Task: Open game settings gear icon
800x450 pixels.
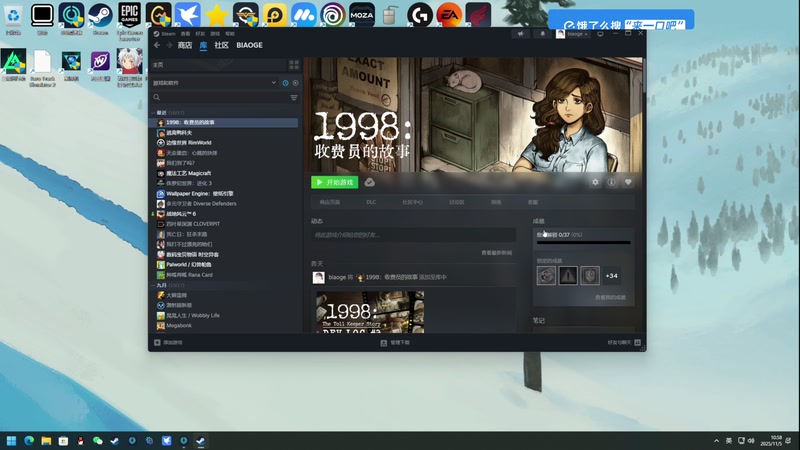Action: 595,182
